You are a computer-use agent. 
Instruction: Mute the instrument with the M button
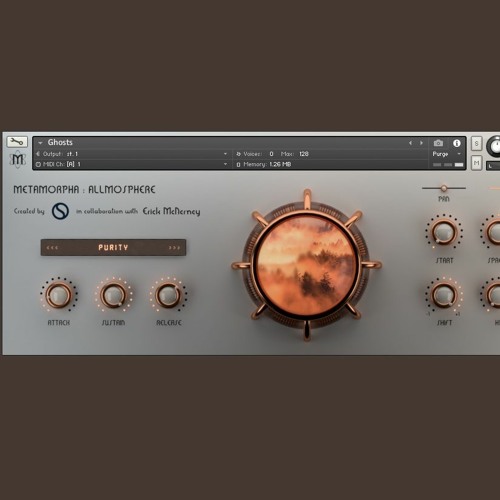click(476, 163)
